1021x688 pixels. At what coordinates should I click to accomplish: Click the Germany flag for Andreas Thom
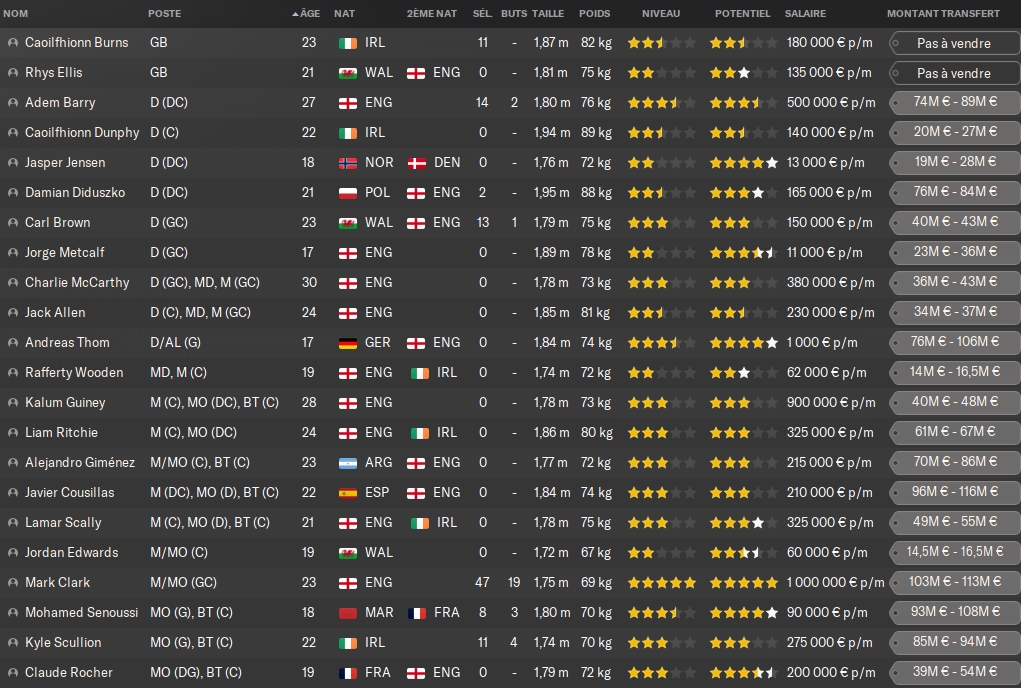348,343
